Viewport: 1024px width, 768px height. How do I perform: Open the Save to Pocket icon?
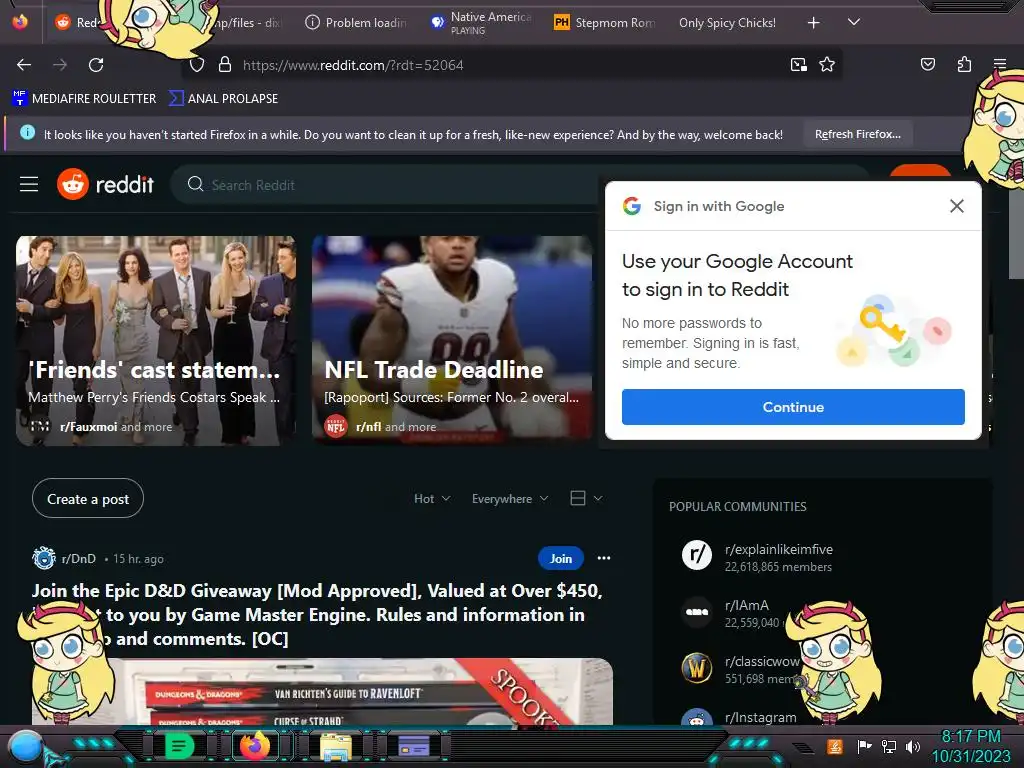[927, 64]
